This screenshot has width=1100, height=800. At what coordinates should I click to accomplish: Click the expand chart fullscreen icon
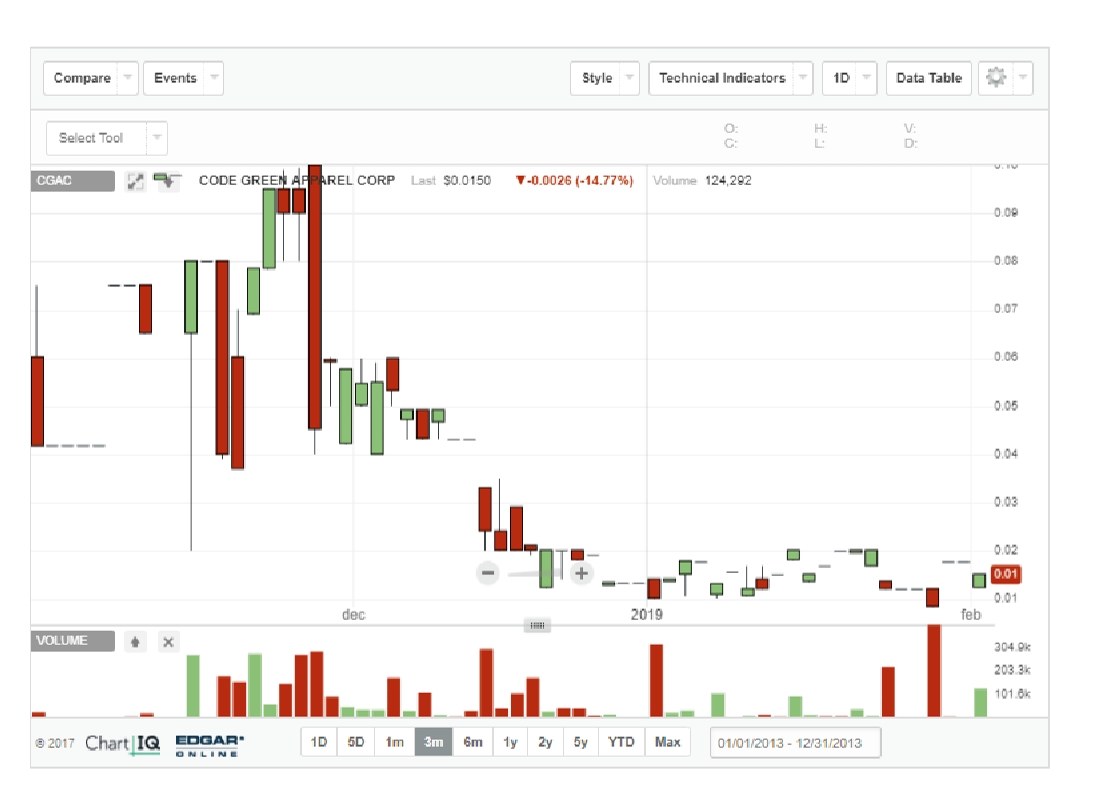tap(135, 182)
